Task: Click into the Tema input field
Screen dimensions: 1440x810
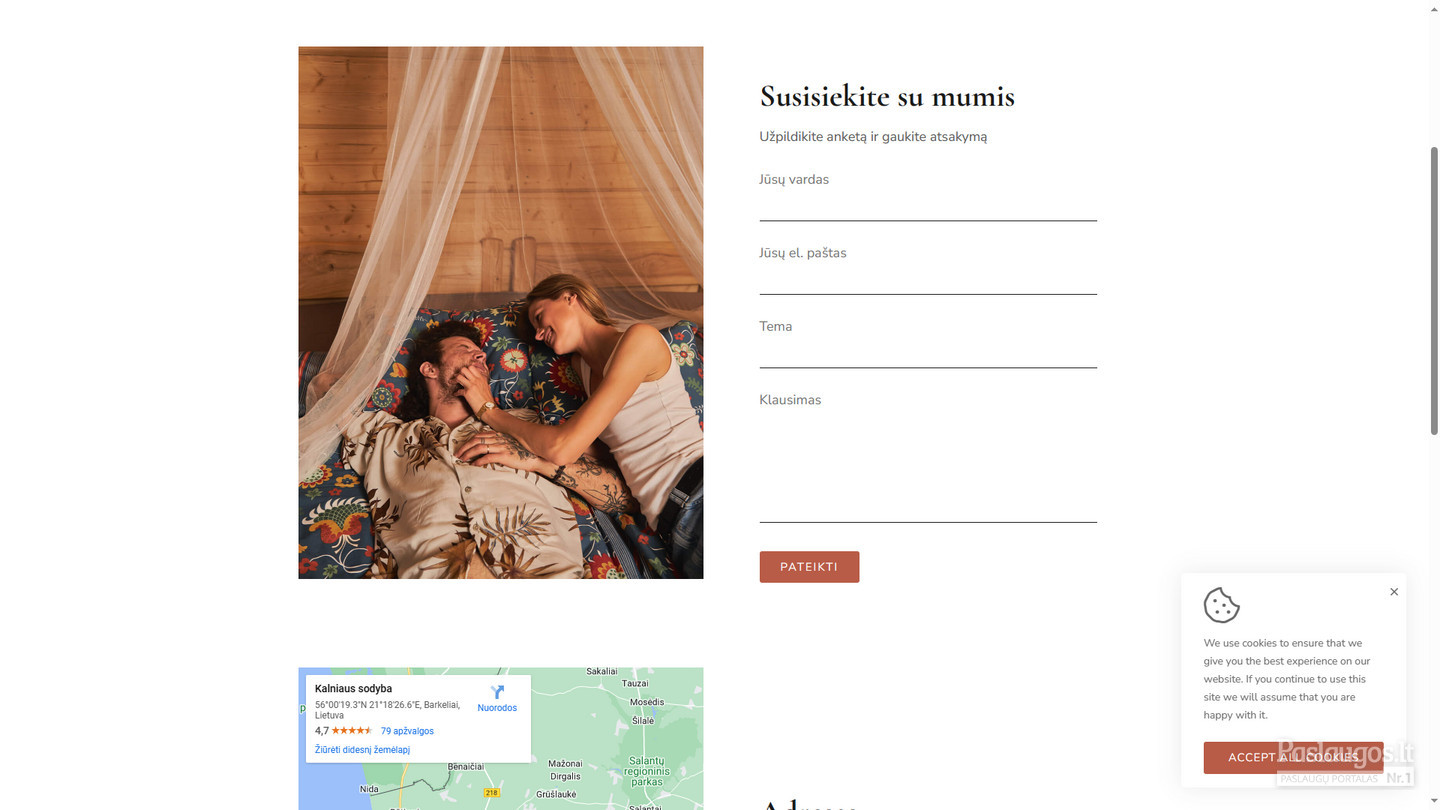Action: [x=928, y=353]
